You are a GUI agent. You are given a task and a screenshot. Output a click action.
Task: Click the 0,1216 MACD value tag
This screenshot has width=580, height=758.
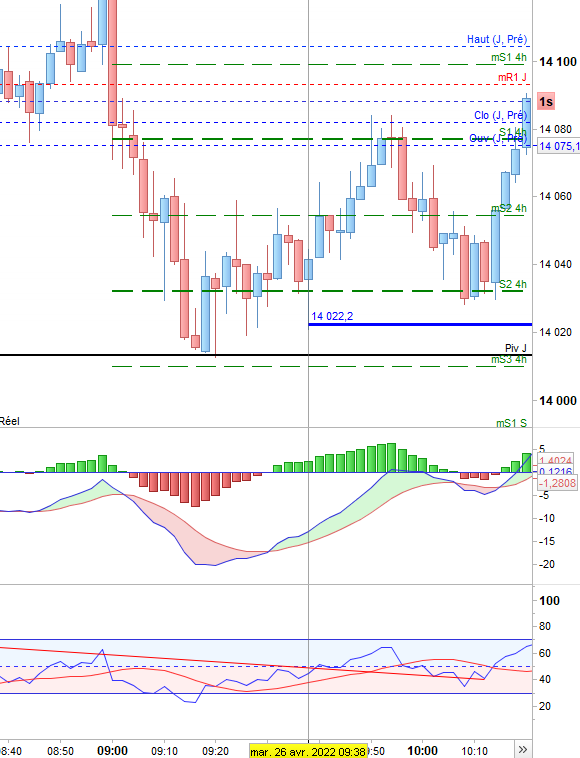pyautogui.click(x=555, y=471)
